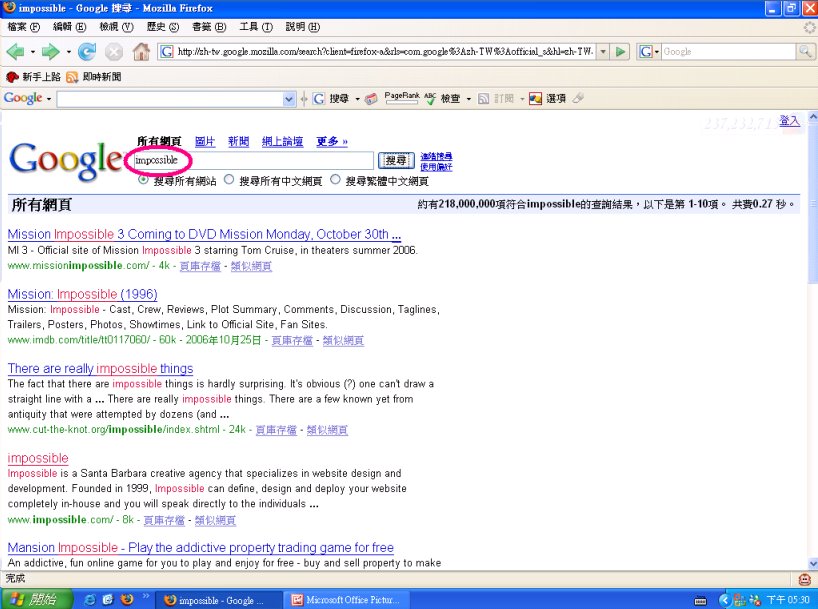This screenshot has width=818, height=609.
Task: Reload the page with the refresh icon
Action: coord(87,52)
